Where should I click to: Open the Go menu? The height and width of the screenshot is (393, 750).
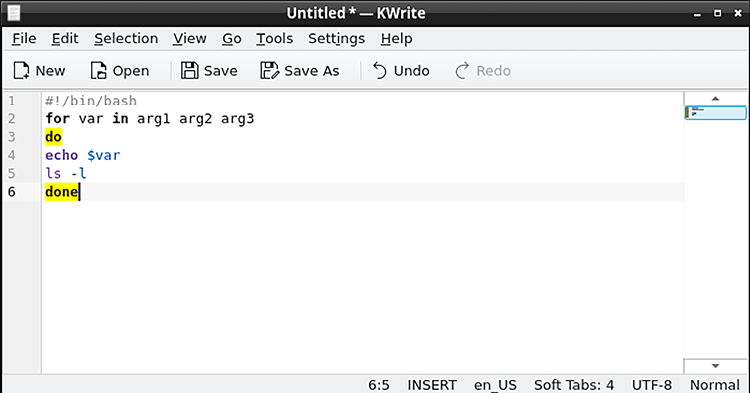coord(232,38)
